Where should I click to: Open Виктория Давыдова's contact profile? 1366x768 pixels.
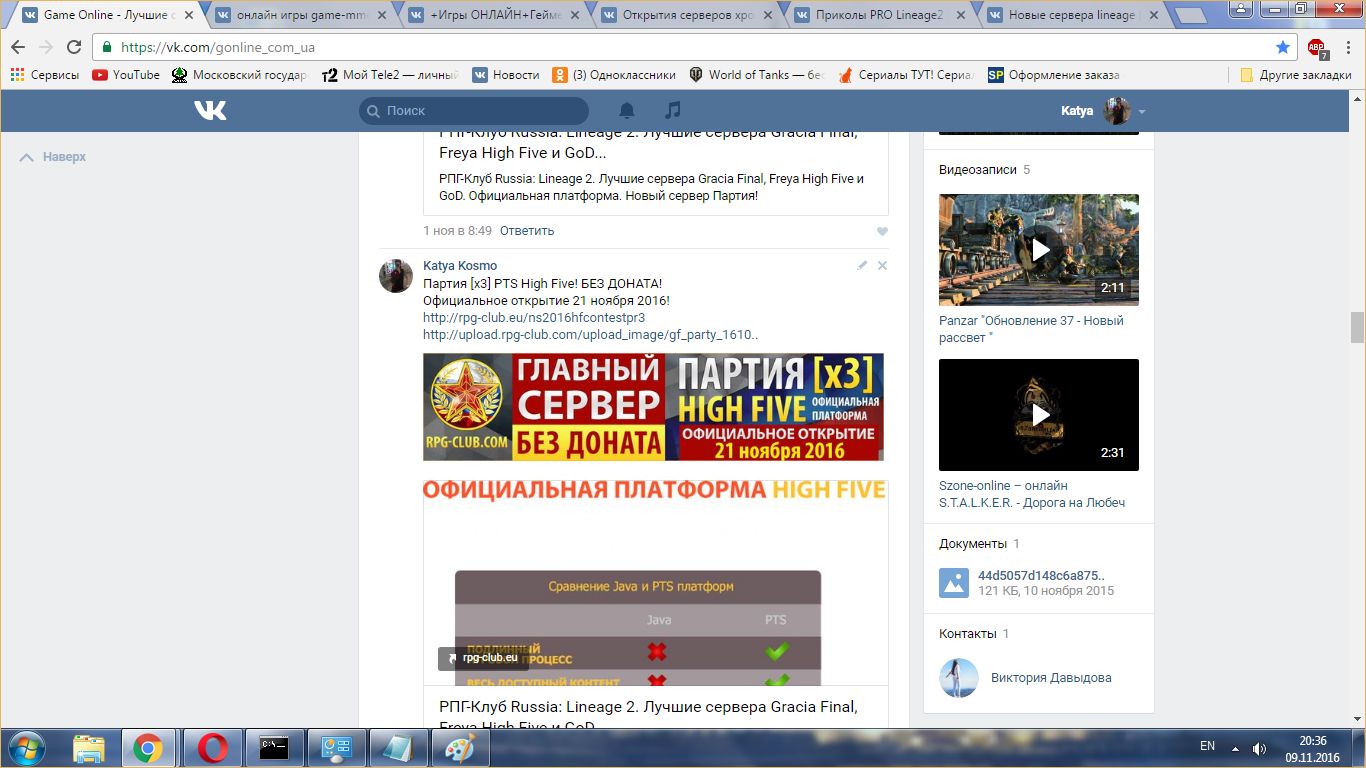(1051, 678)
